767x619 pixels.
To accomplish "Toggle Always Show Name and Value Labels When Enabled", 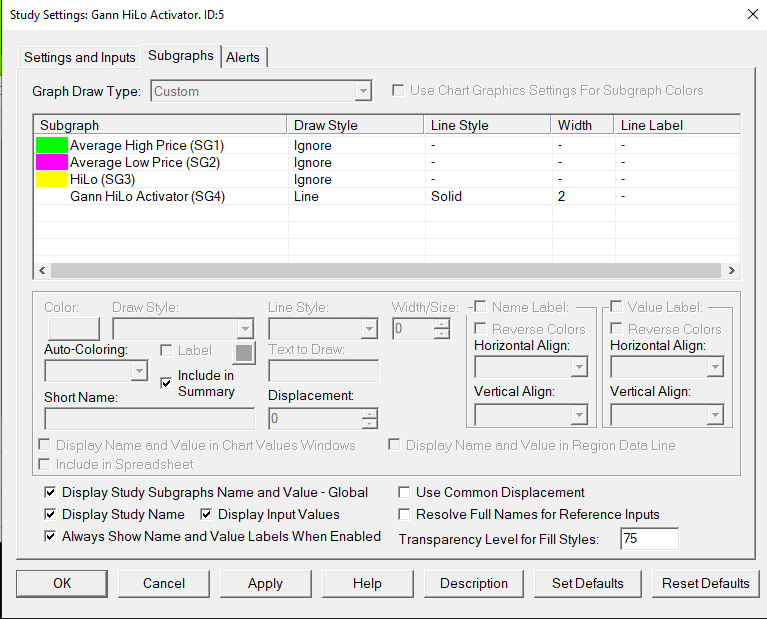I will coord(50,536).
